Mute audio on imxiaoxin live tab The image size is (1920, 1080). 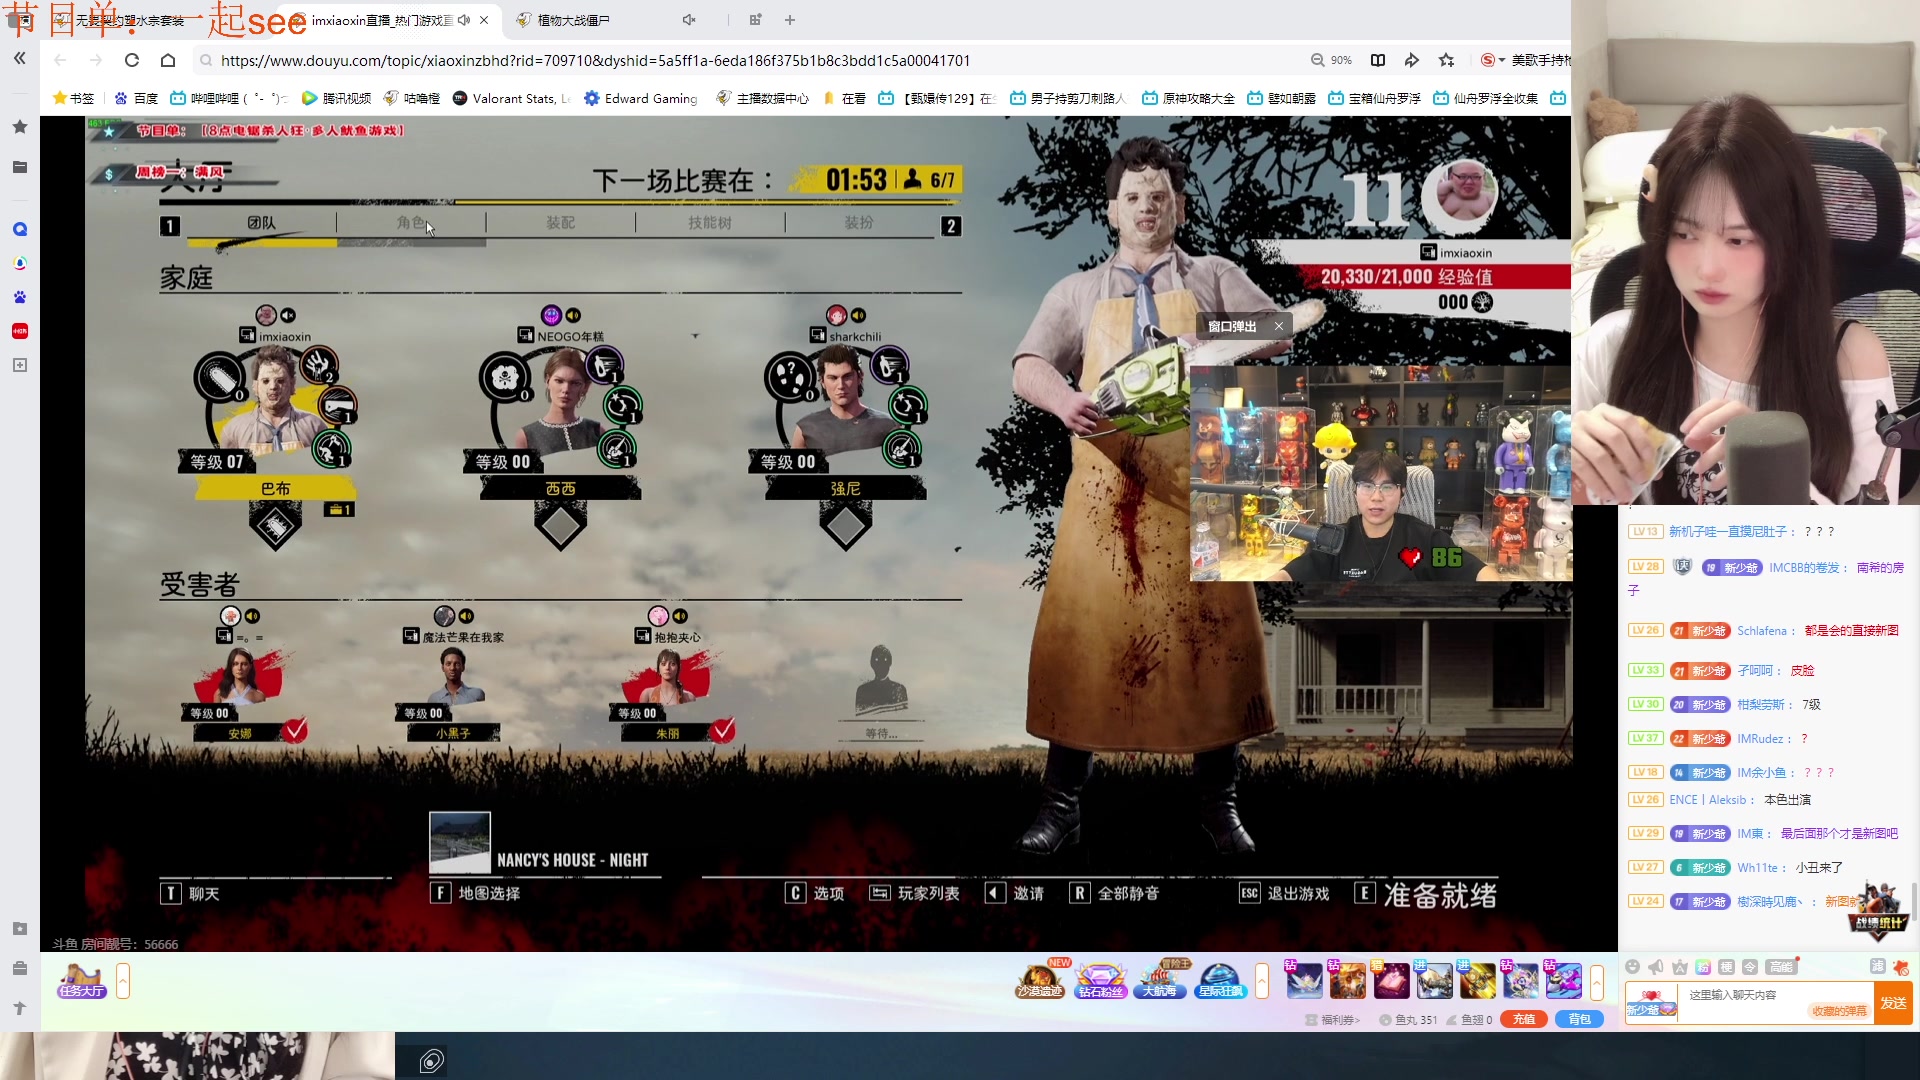coord(464,20)
